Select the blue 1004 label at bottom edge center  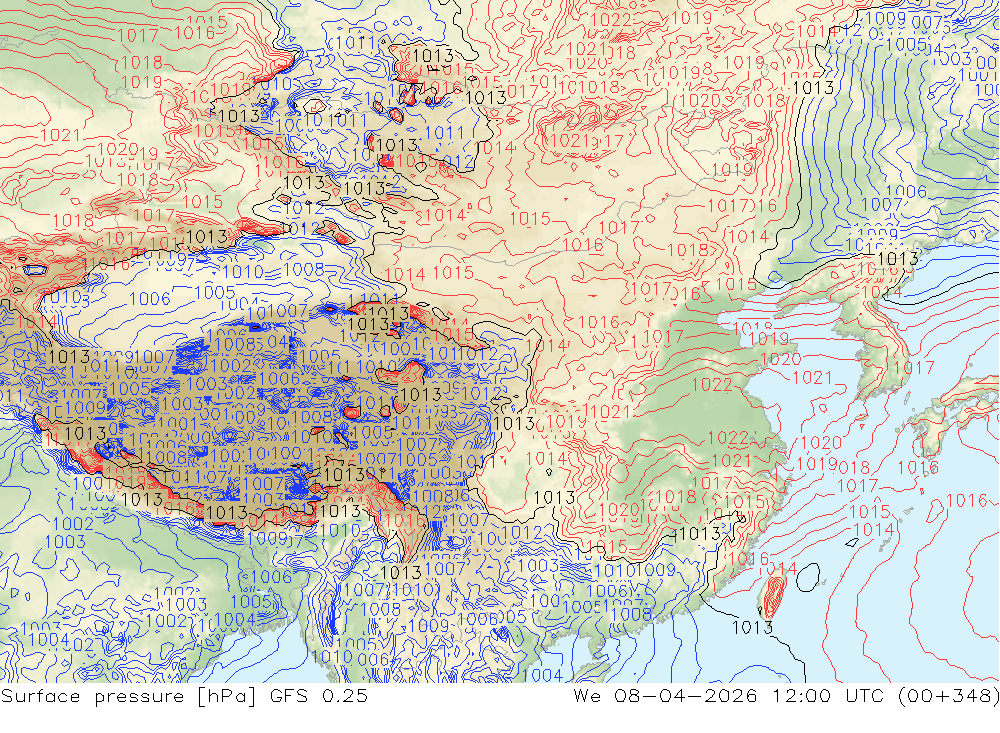click(542, 674)
